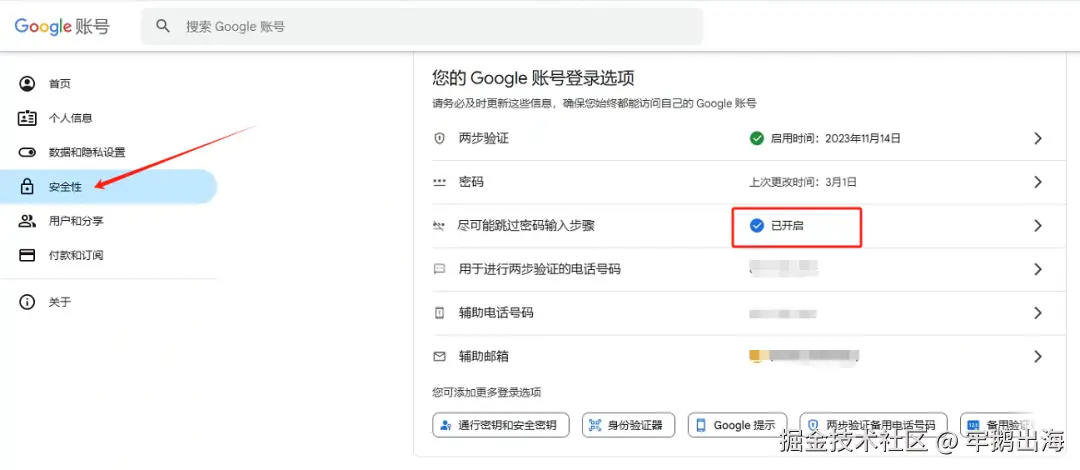The height and width of the screenshot is (470, 1080).
Task: Open the 付款和订阅 sidebar item
Action: pos(108,255)
